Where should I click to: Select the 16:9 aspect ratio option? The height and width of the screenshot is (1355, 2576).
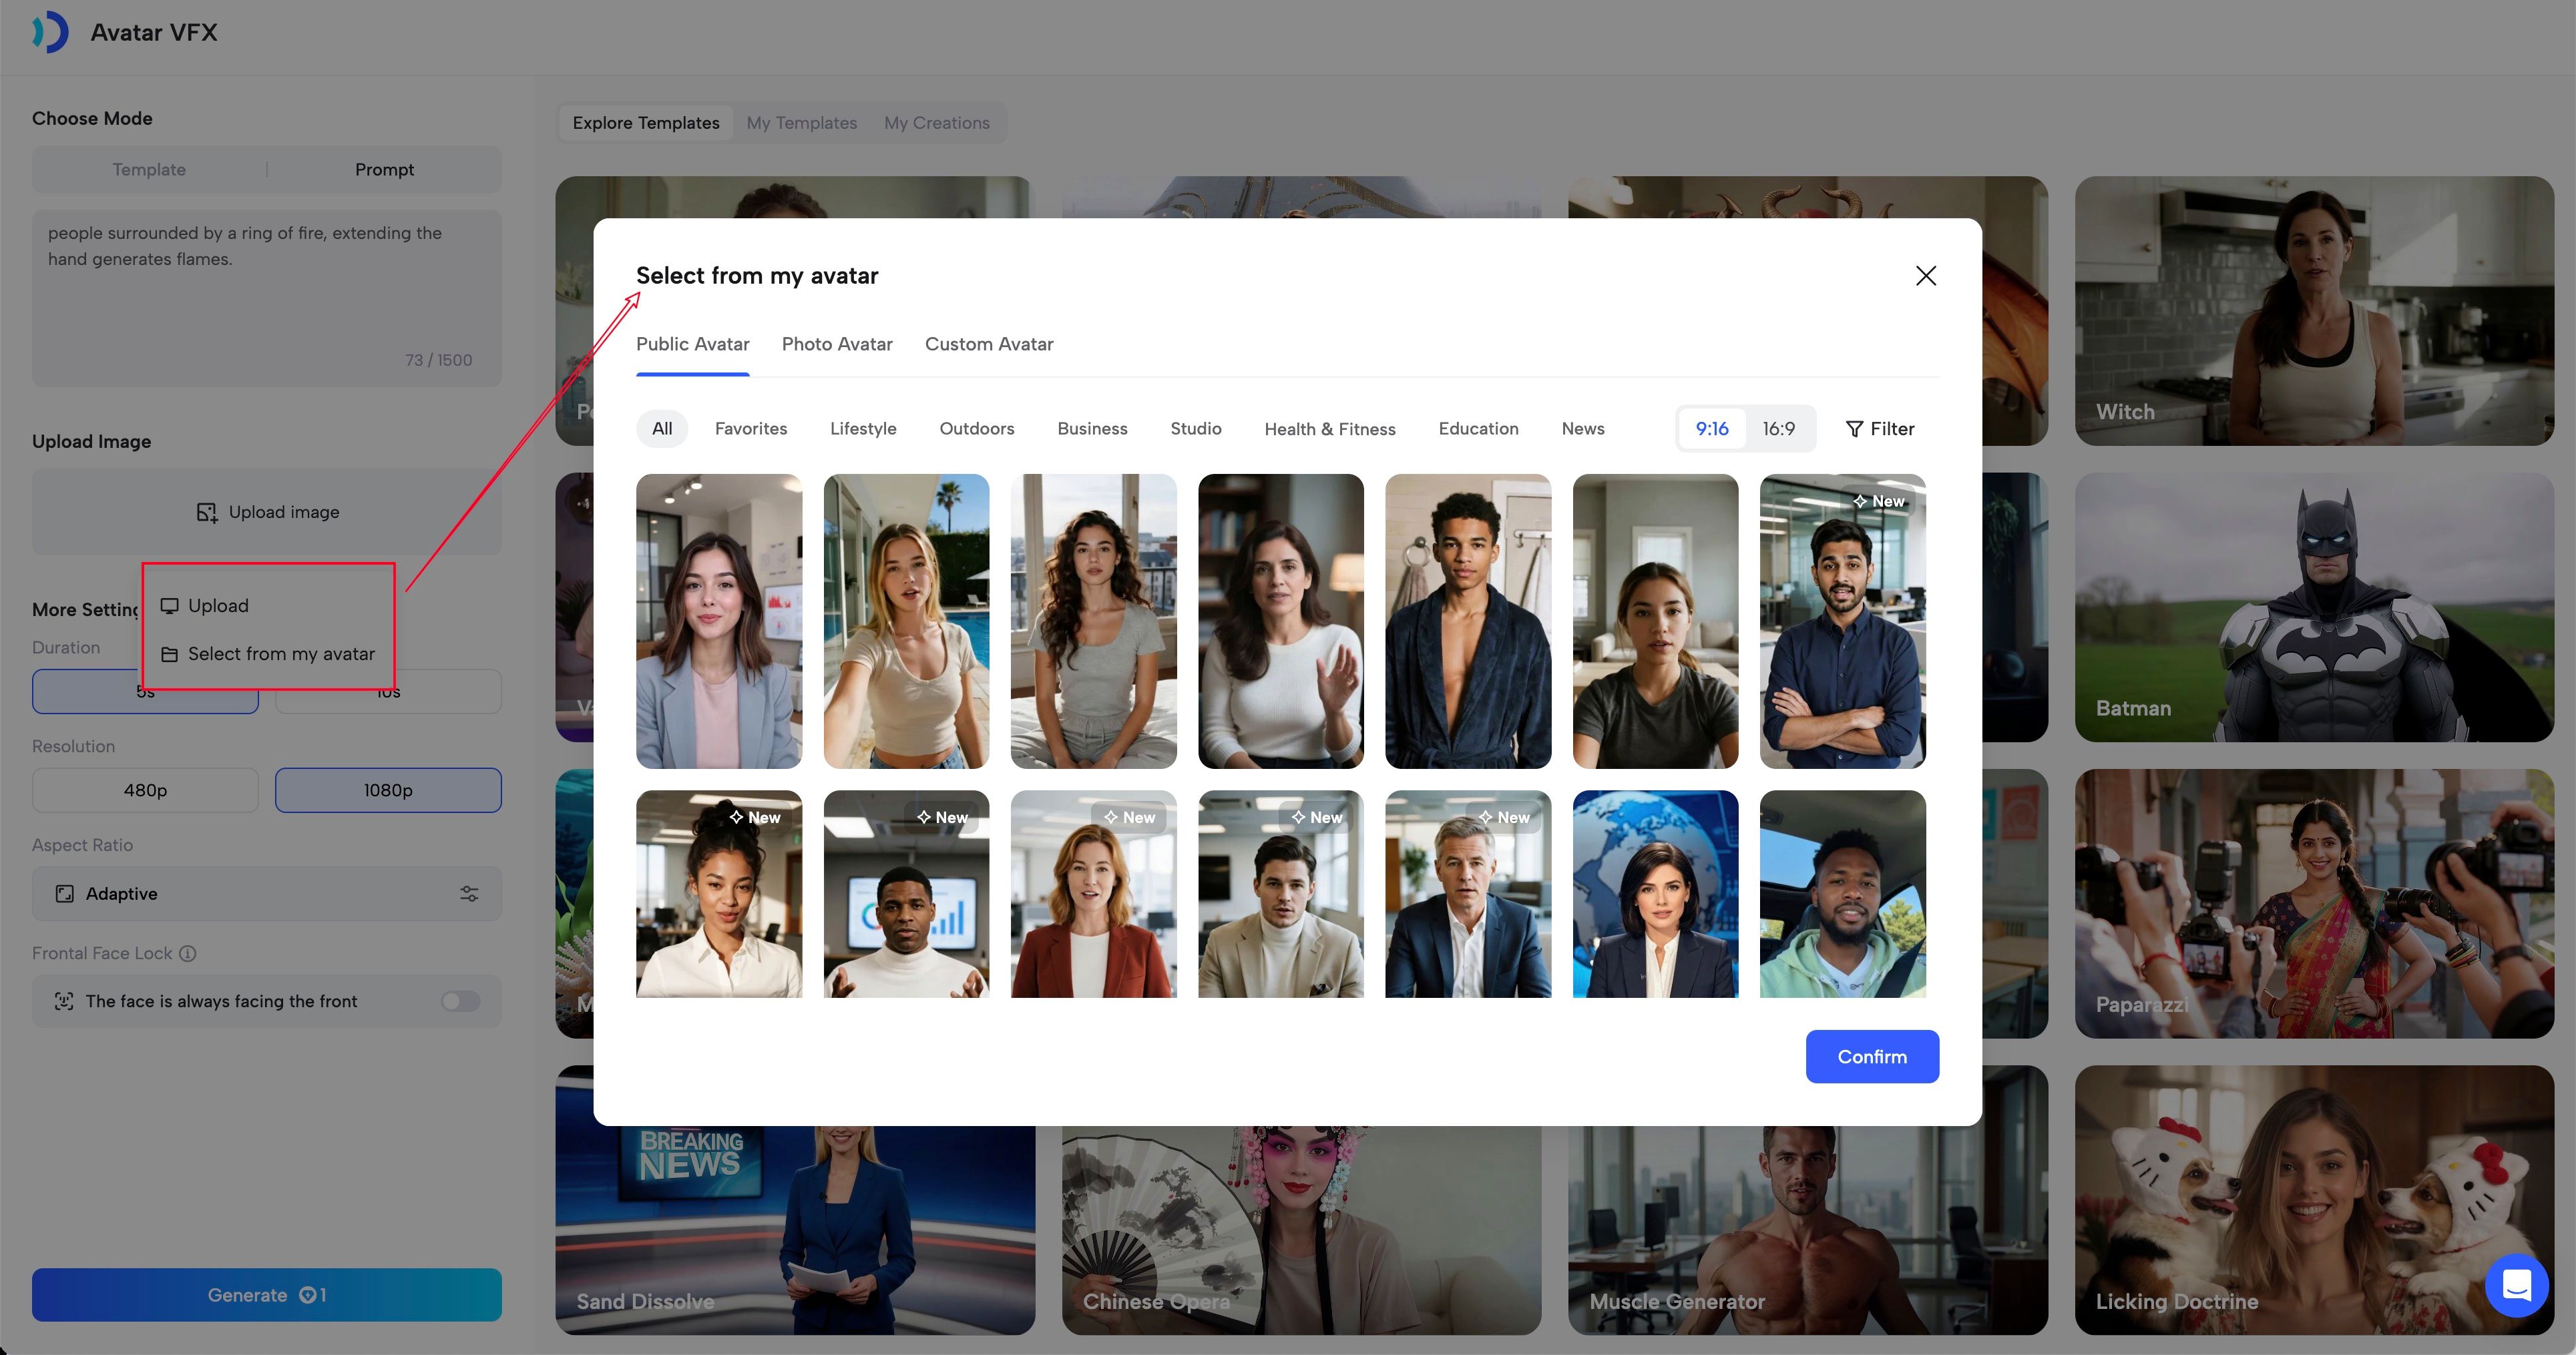coord(1778,429)
